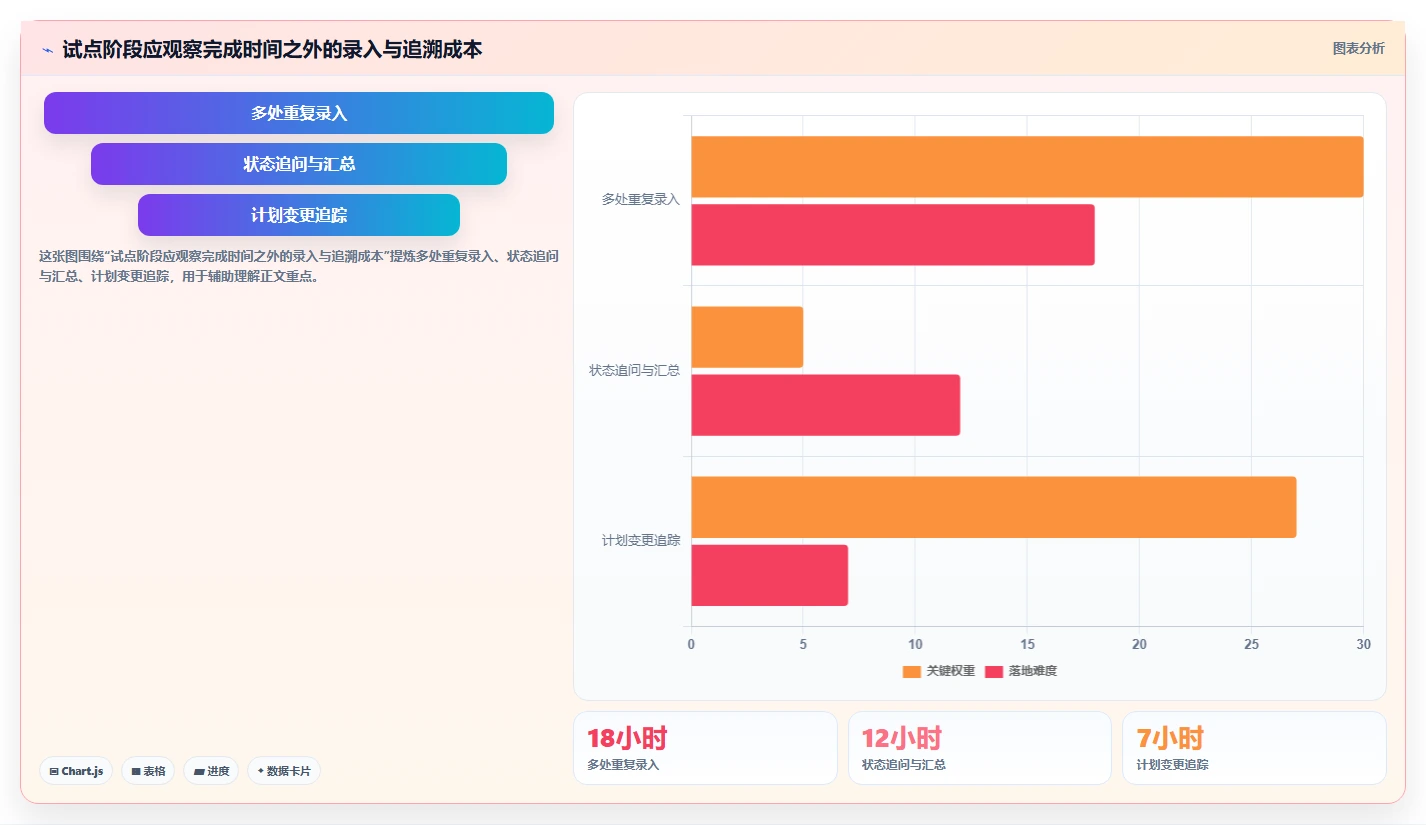Click the red bar for 计划变更追踪

(x=769, y=575)
